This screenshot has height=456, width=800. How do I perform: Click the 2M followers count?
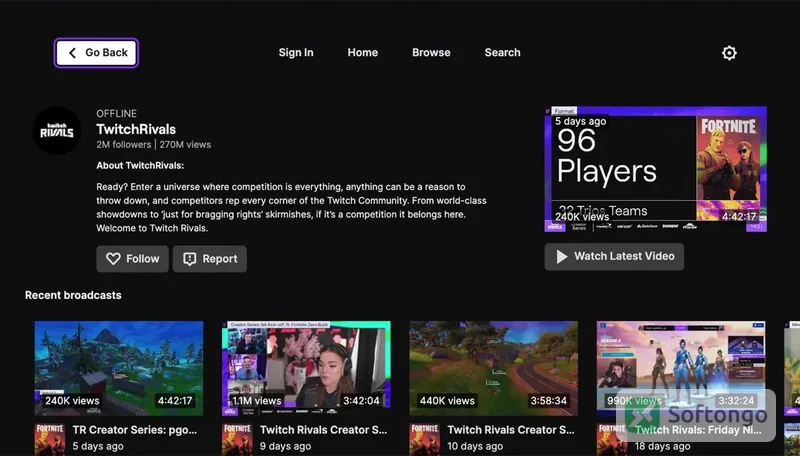[124, 144]
